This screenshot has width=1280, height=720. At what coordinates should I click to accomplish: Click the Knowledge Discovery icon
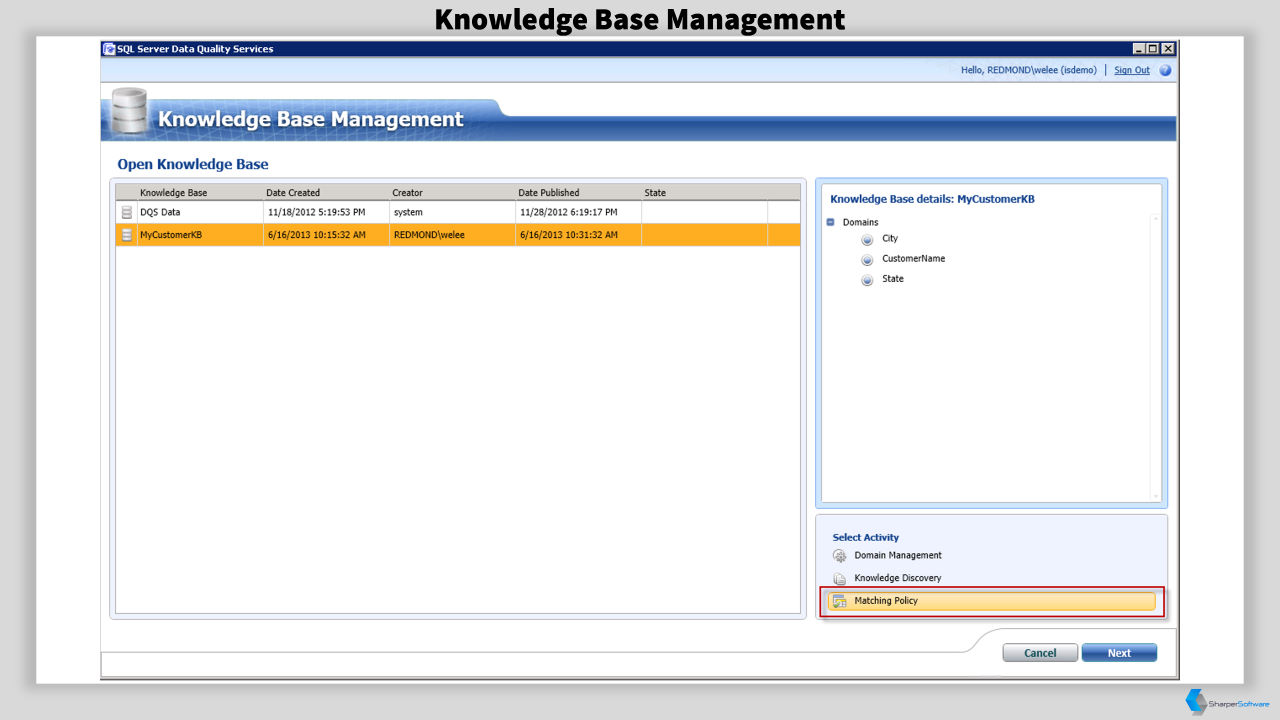click(x=840, y=579)
